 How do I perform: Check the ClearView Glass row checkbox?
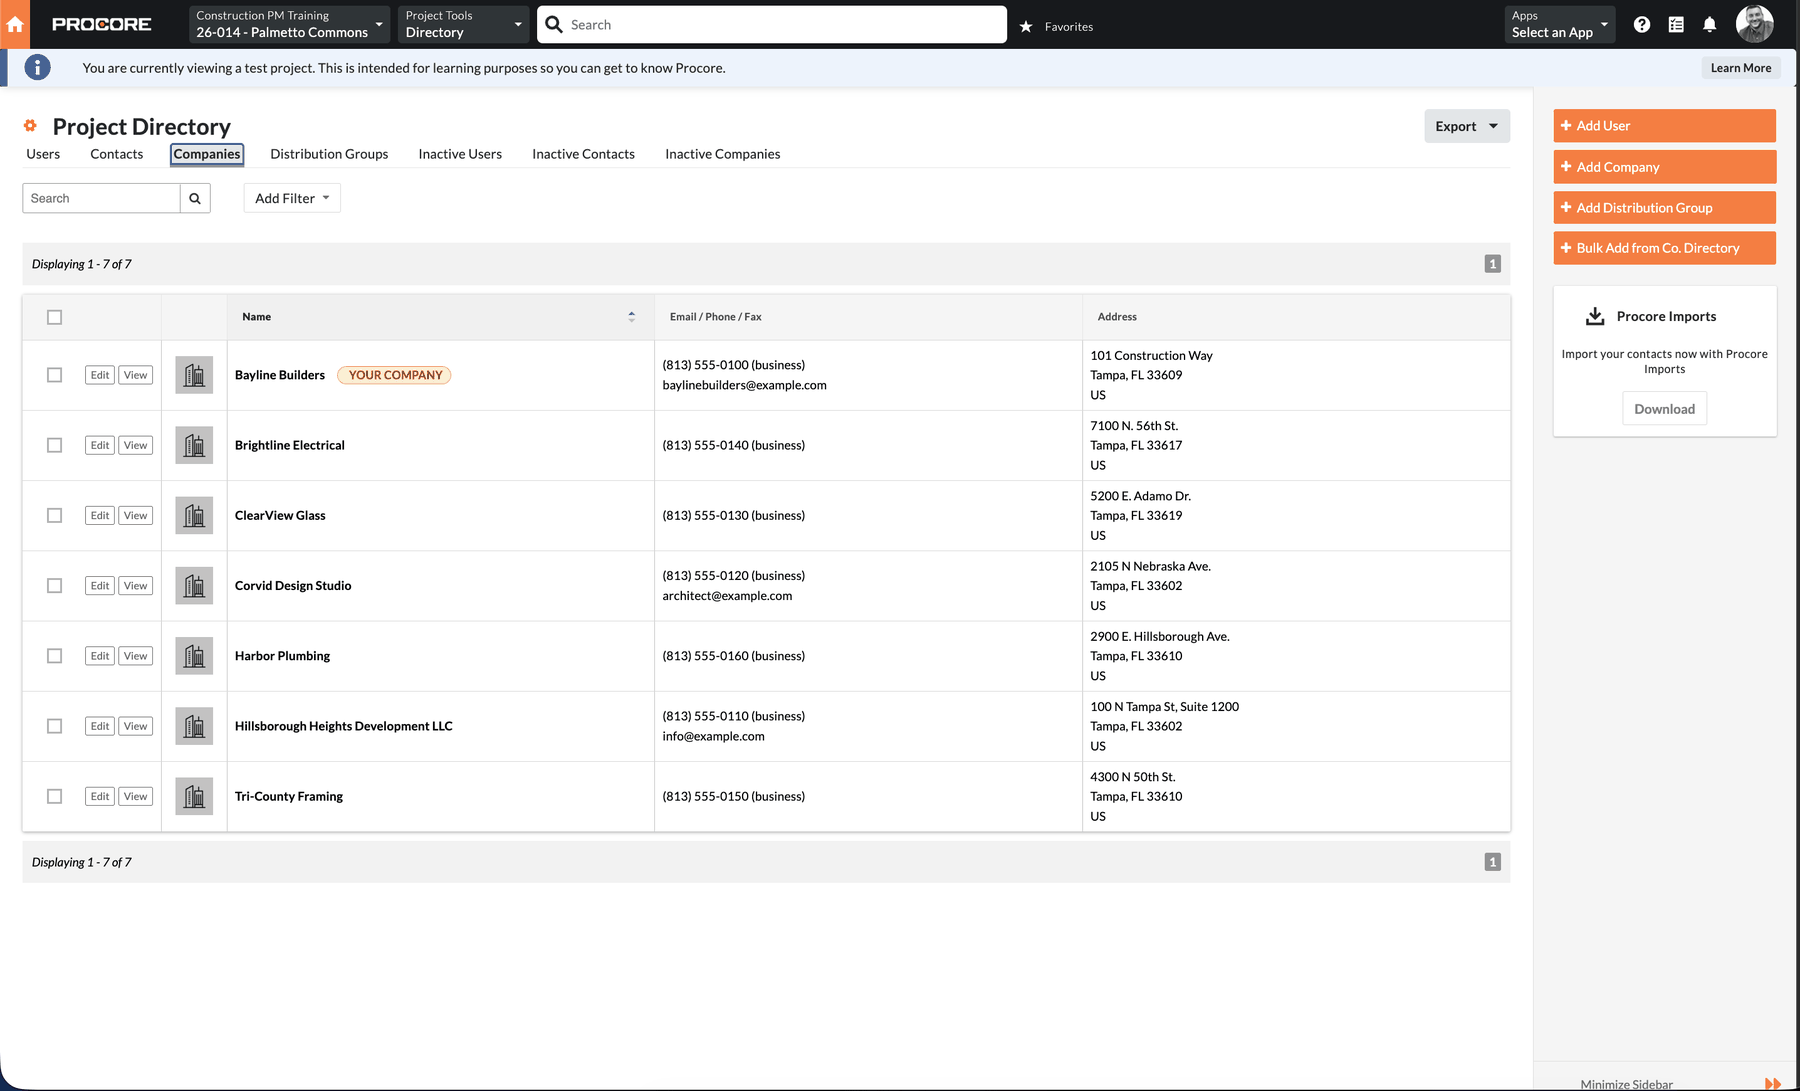pos(54,515)
